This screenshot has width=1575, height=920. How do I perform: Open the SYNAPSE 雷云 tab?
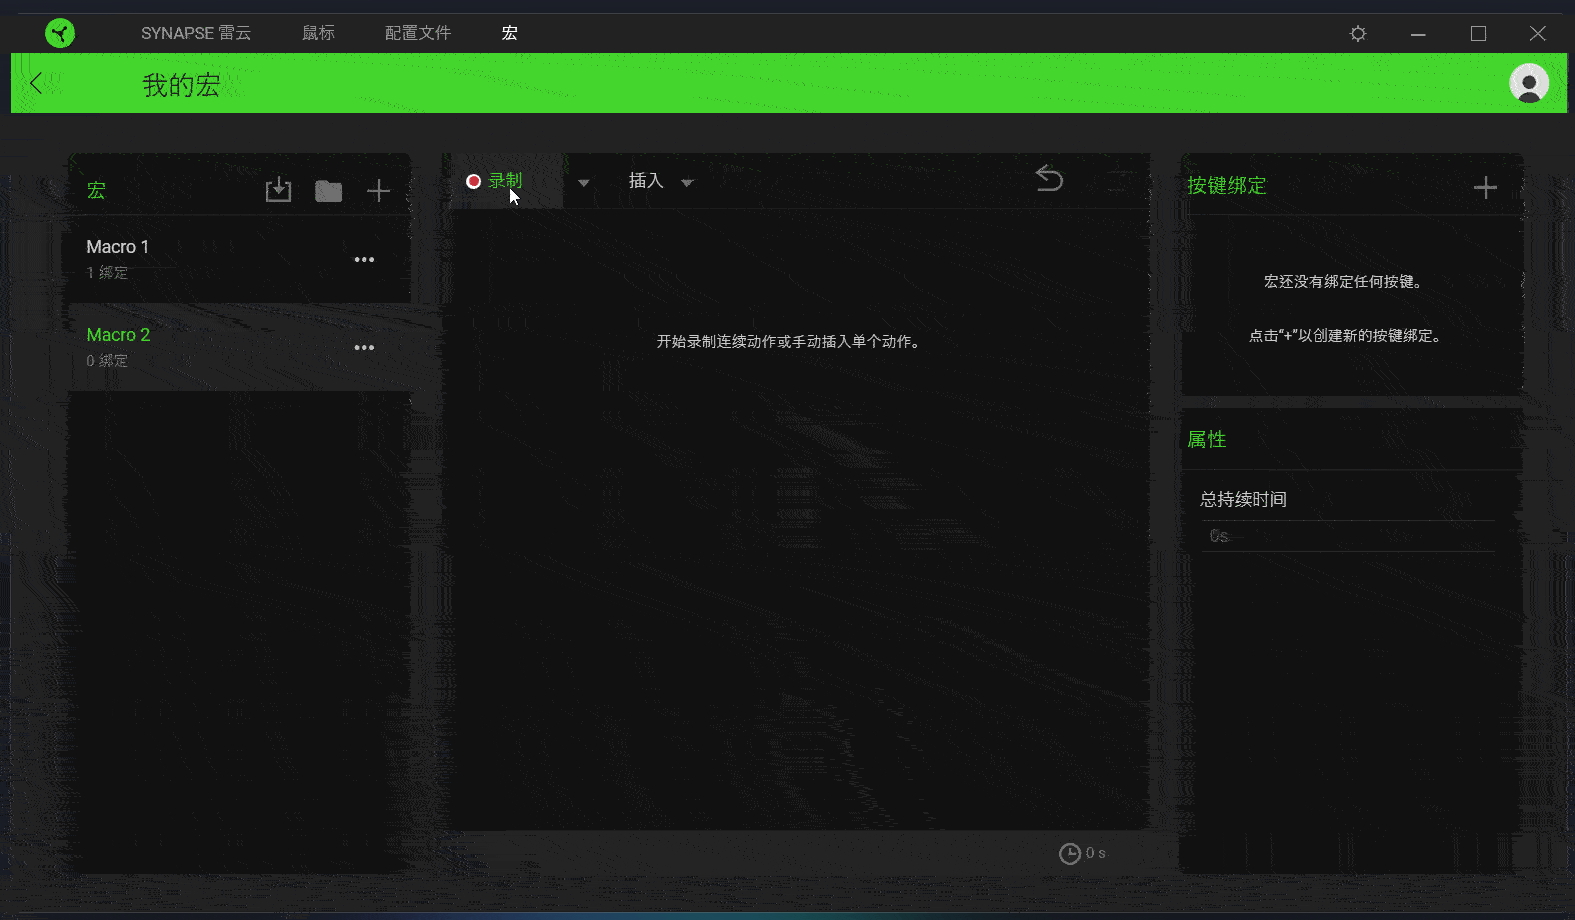(196, 33)
